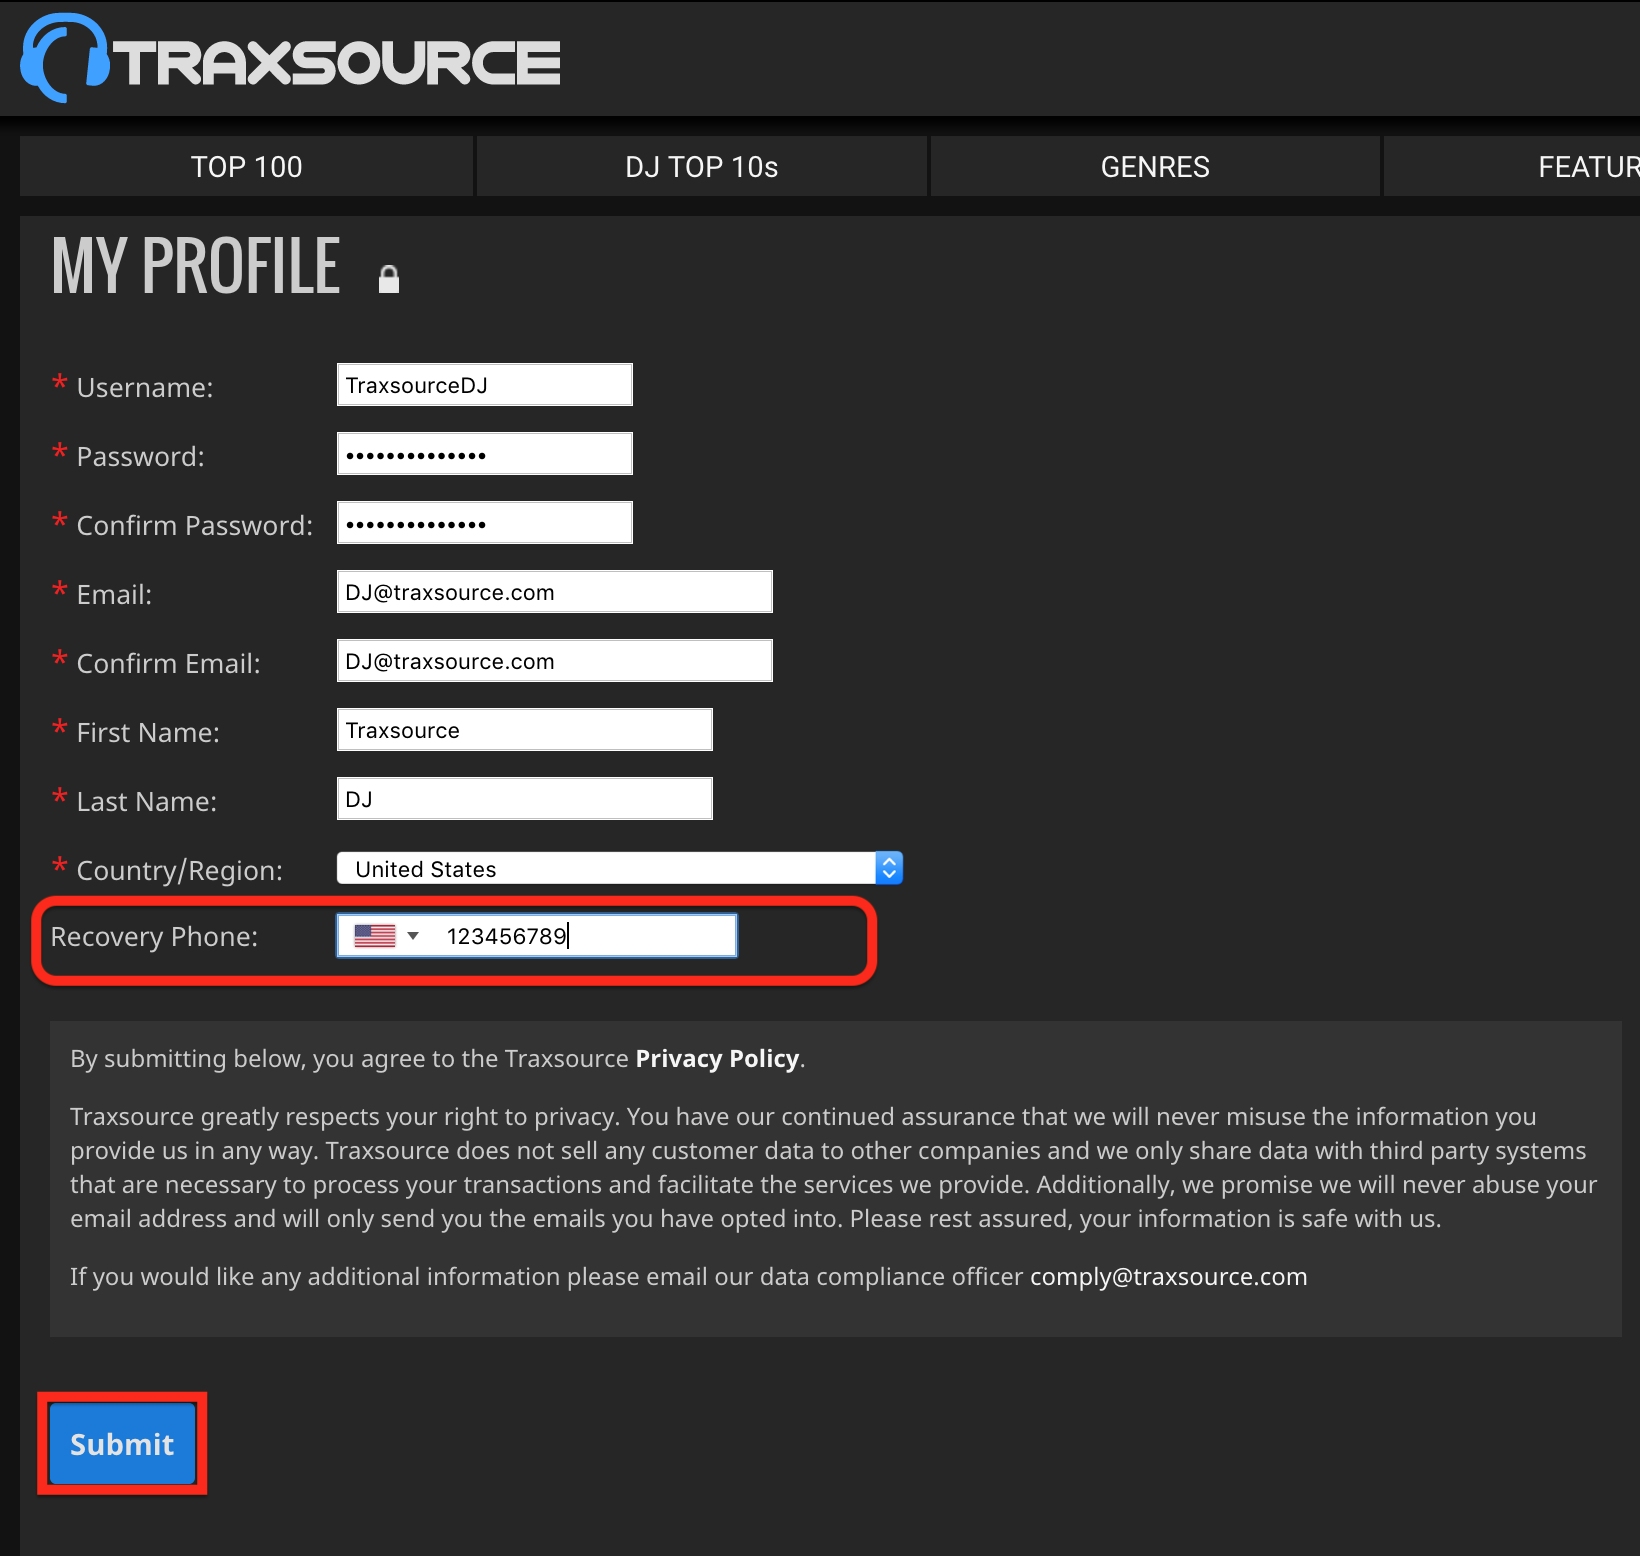Image resolution: width=1640 pixels, height=1556 pixels.
Task: Open the Country/Region dropdown
Action: point(619,869)
